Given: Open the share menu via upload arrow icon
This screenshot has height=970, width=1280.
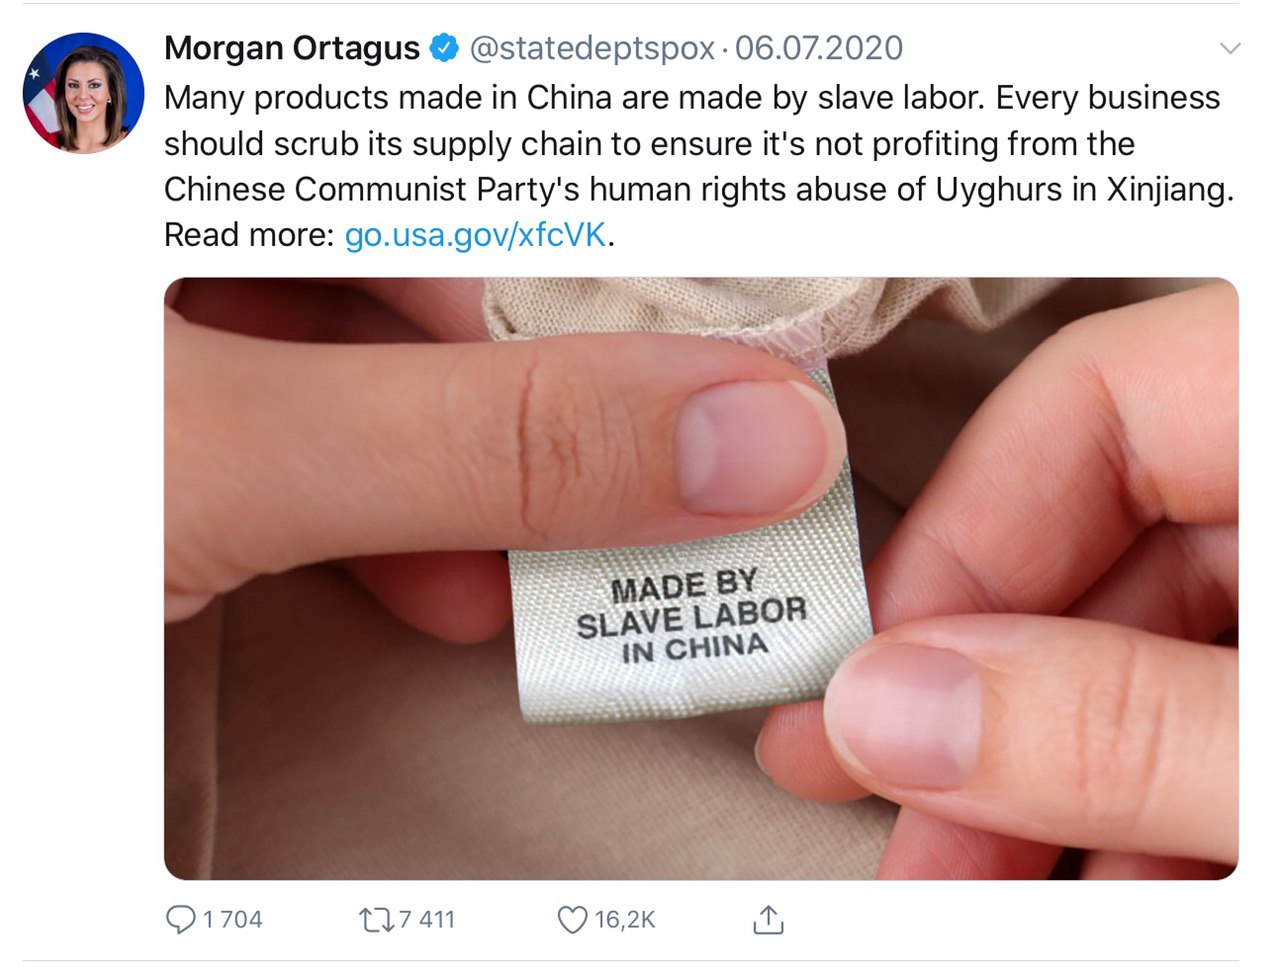Looking at the screenshot, I should pos(768,919).
